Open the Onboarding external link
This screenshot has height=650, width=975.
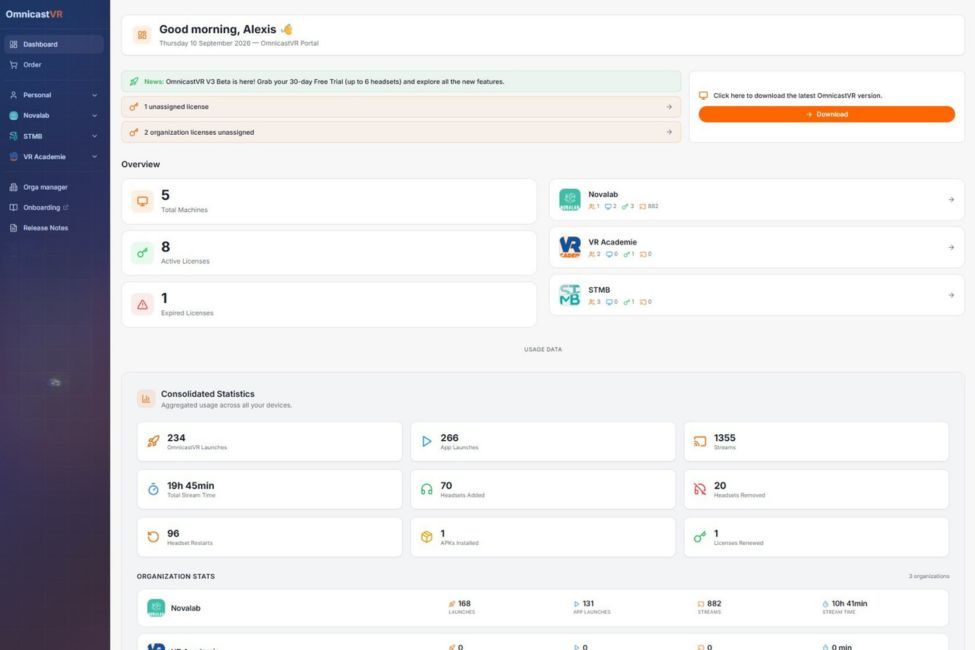click(53, 208)
